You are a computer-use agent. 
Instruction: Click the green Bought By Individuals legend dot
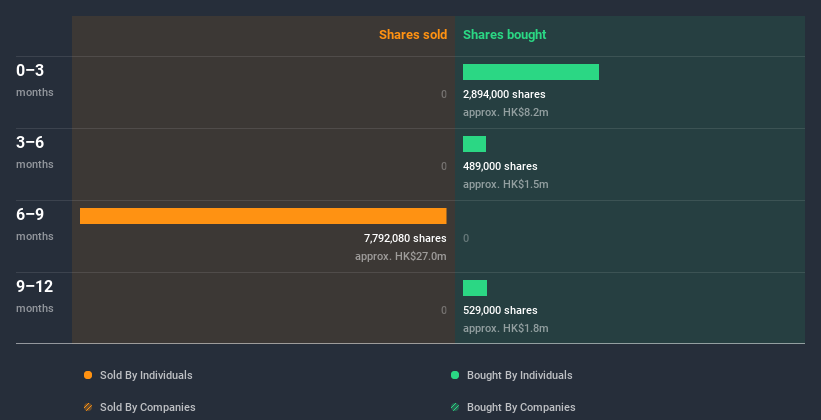click(x=455, y=375)
